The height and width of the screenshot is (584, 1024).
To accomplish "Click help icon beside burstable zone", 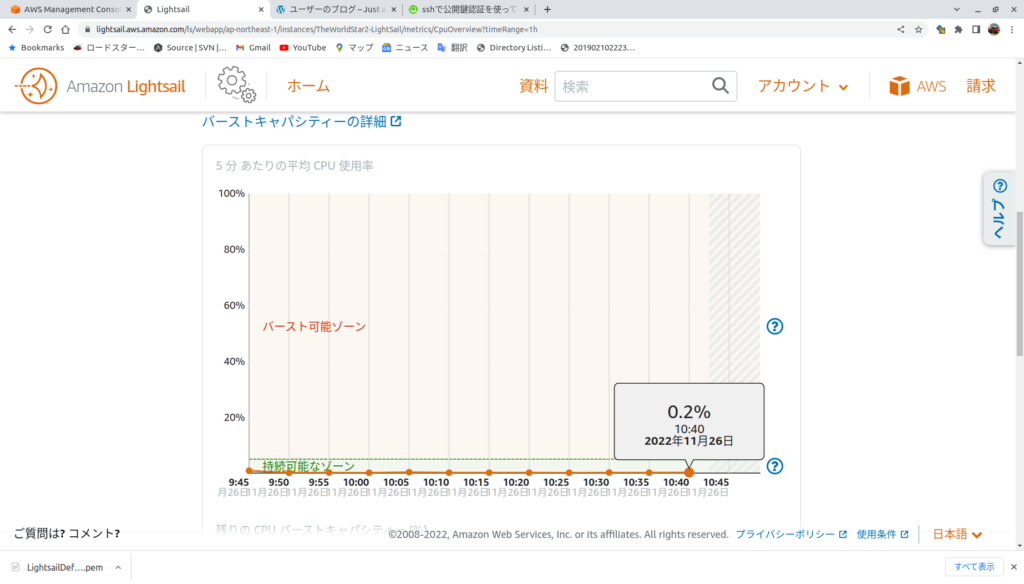I will 775,327.
